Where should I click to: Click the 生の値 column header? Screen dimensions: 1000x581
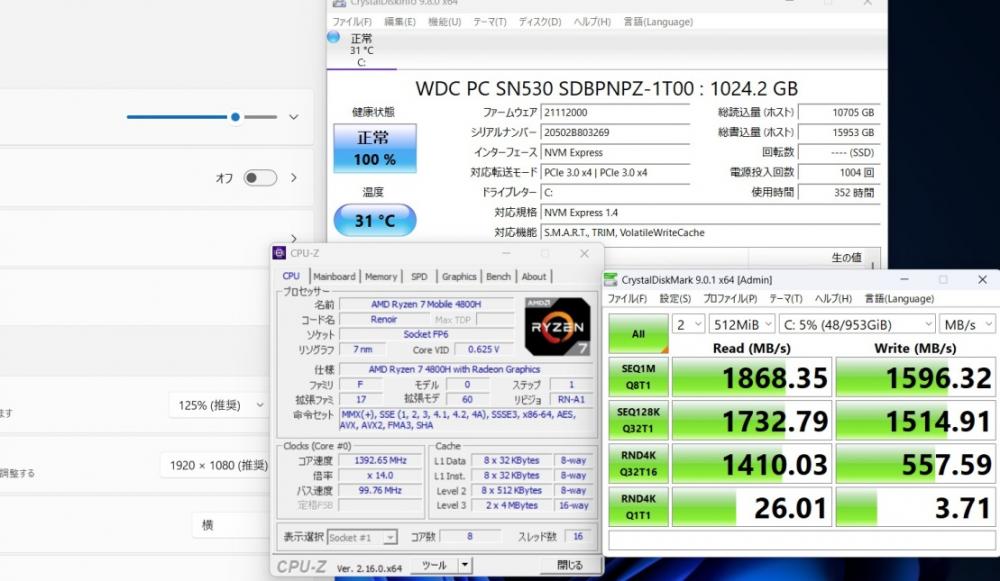pyautogui.click(x=846, y=258)
